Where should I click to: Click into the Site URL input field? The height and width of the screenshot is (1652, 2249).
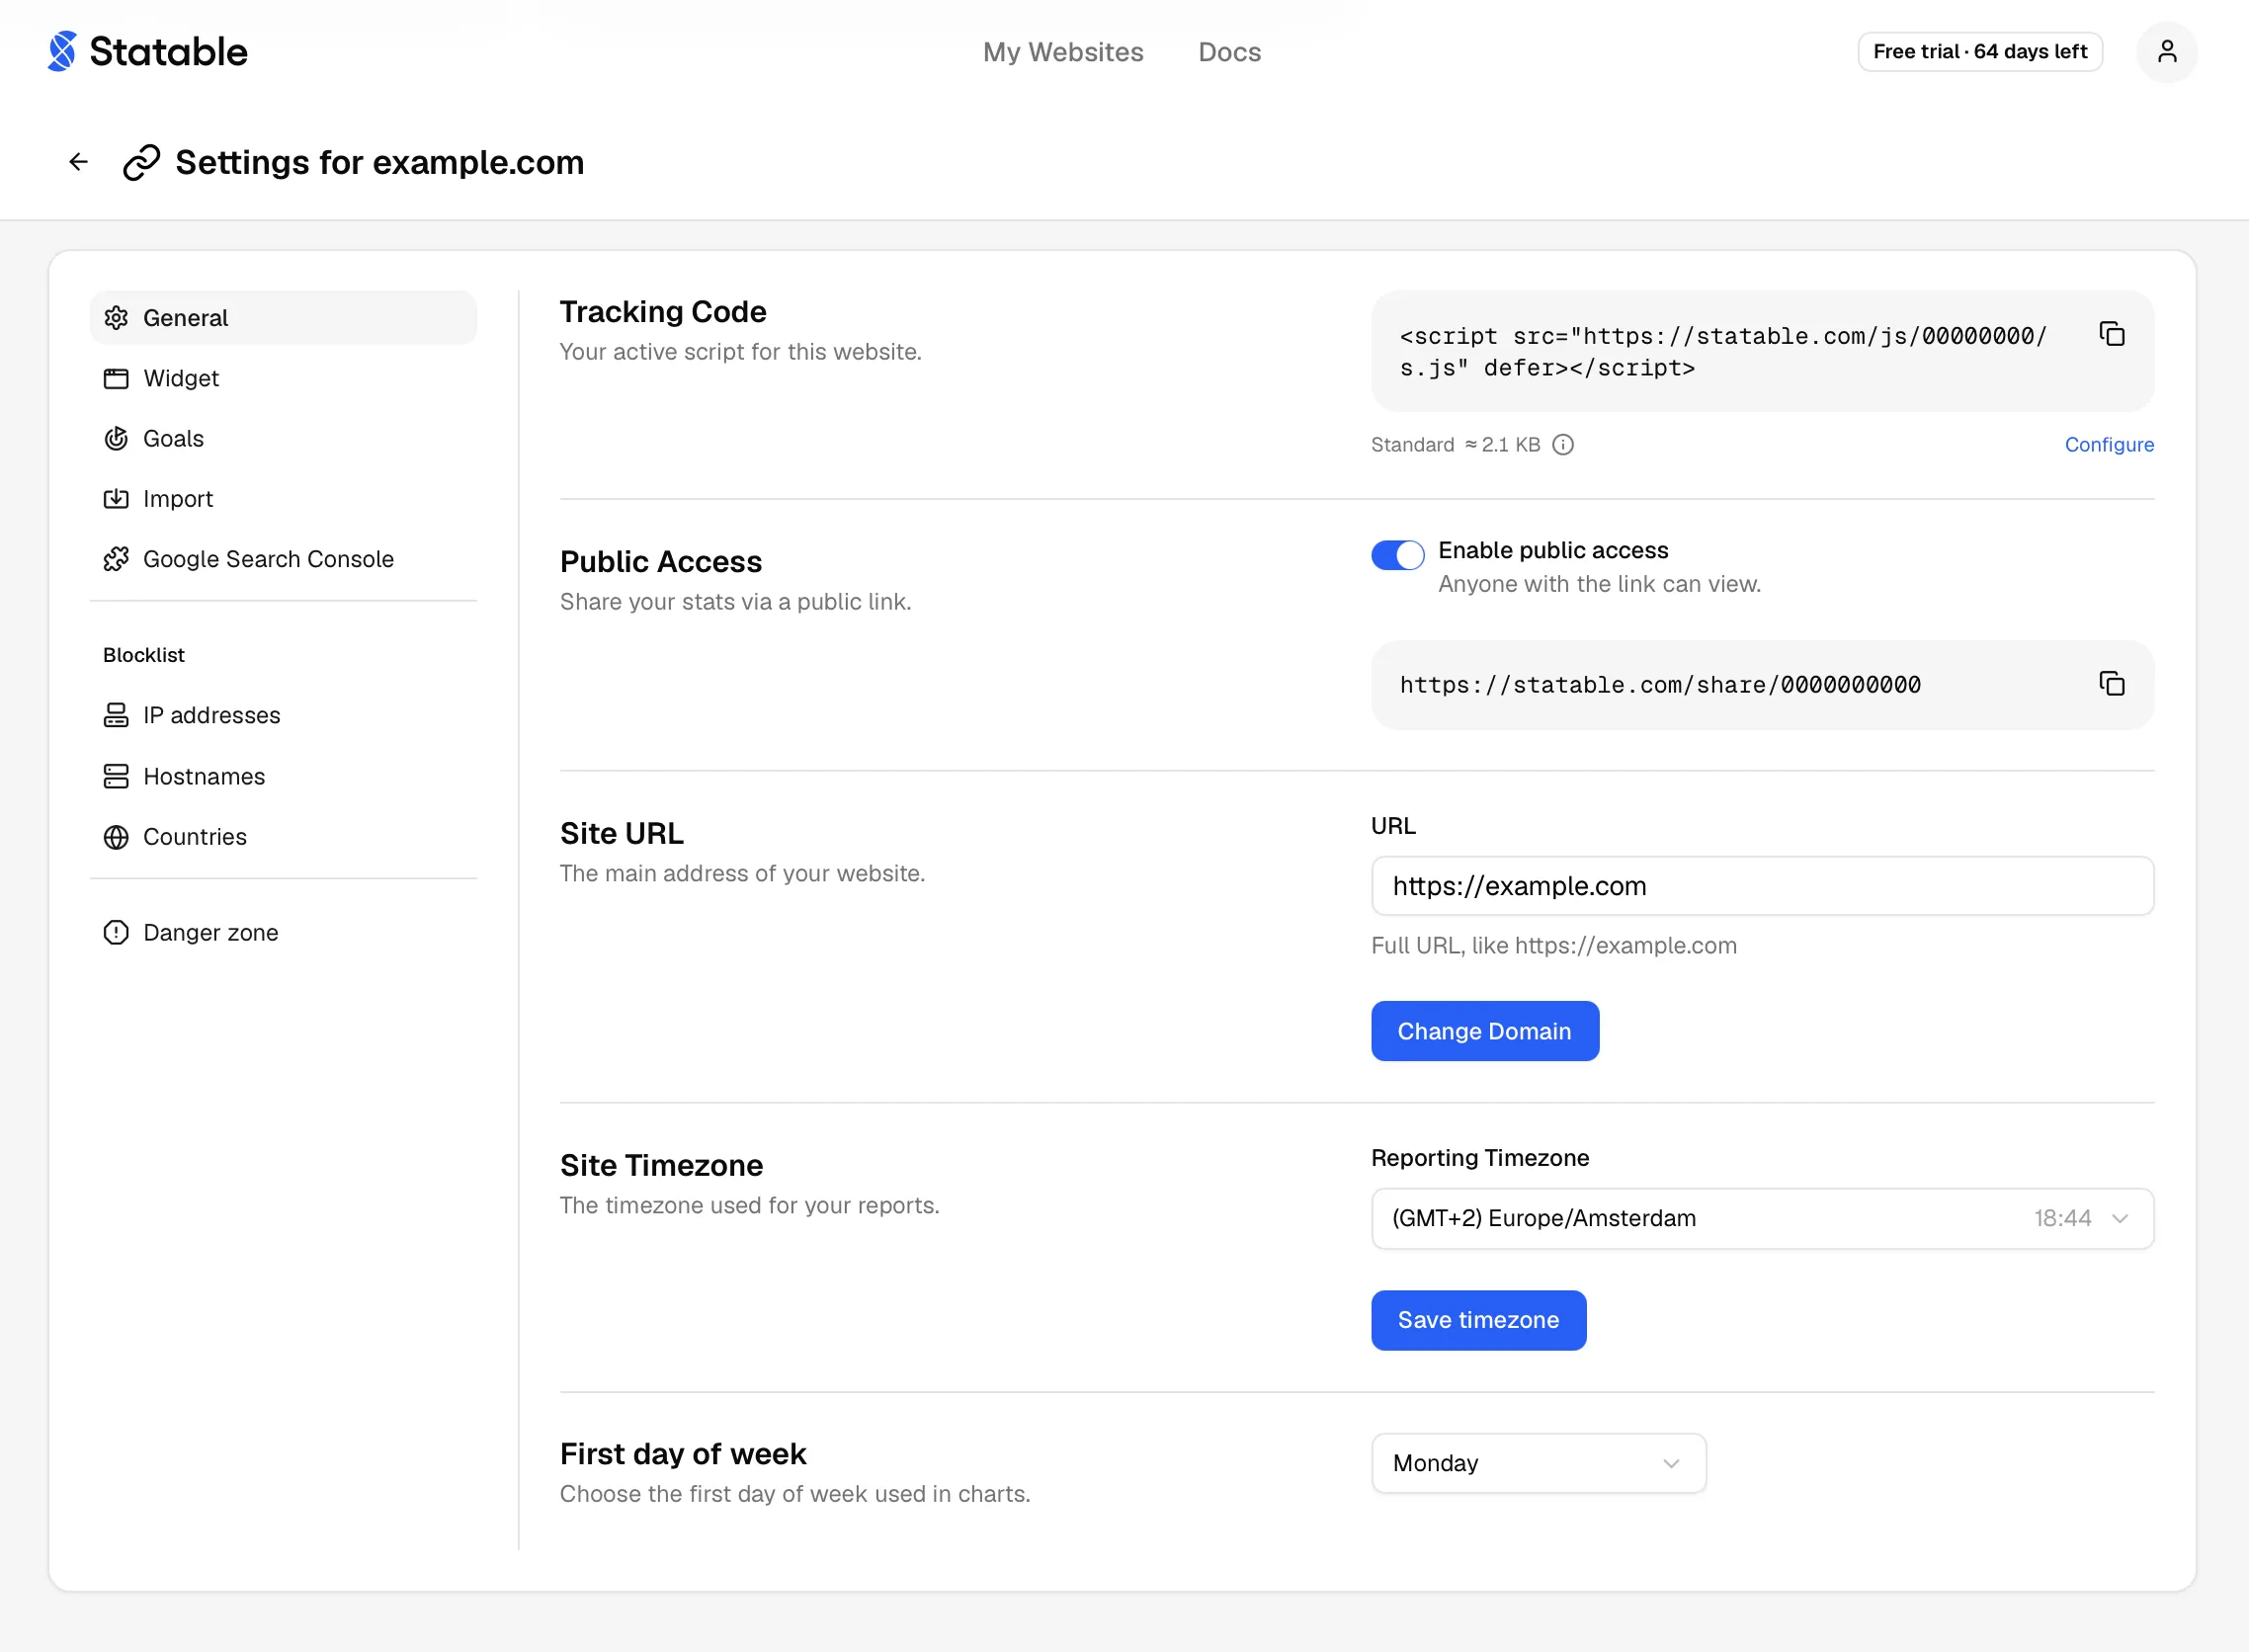[x=1762, y=886]
